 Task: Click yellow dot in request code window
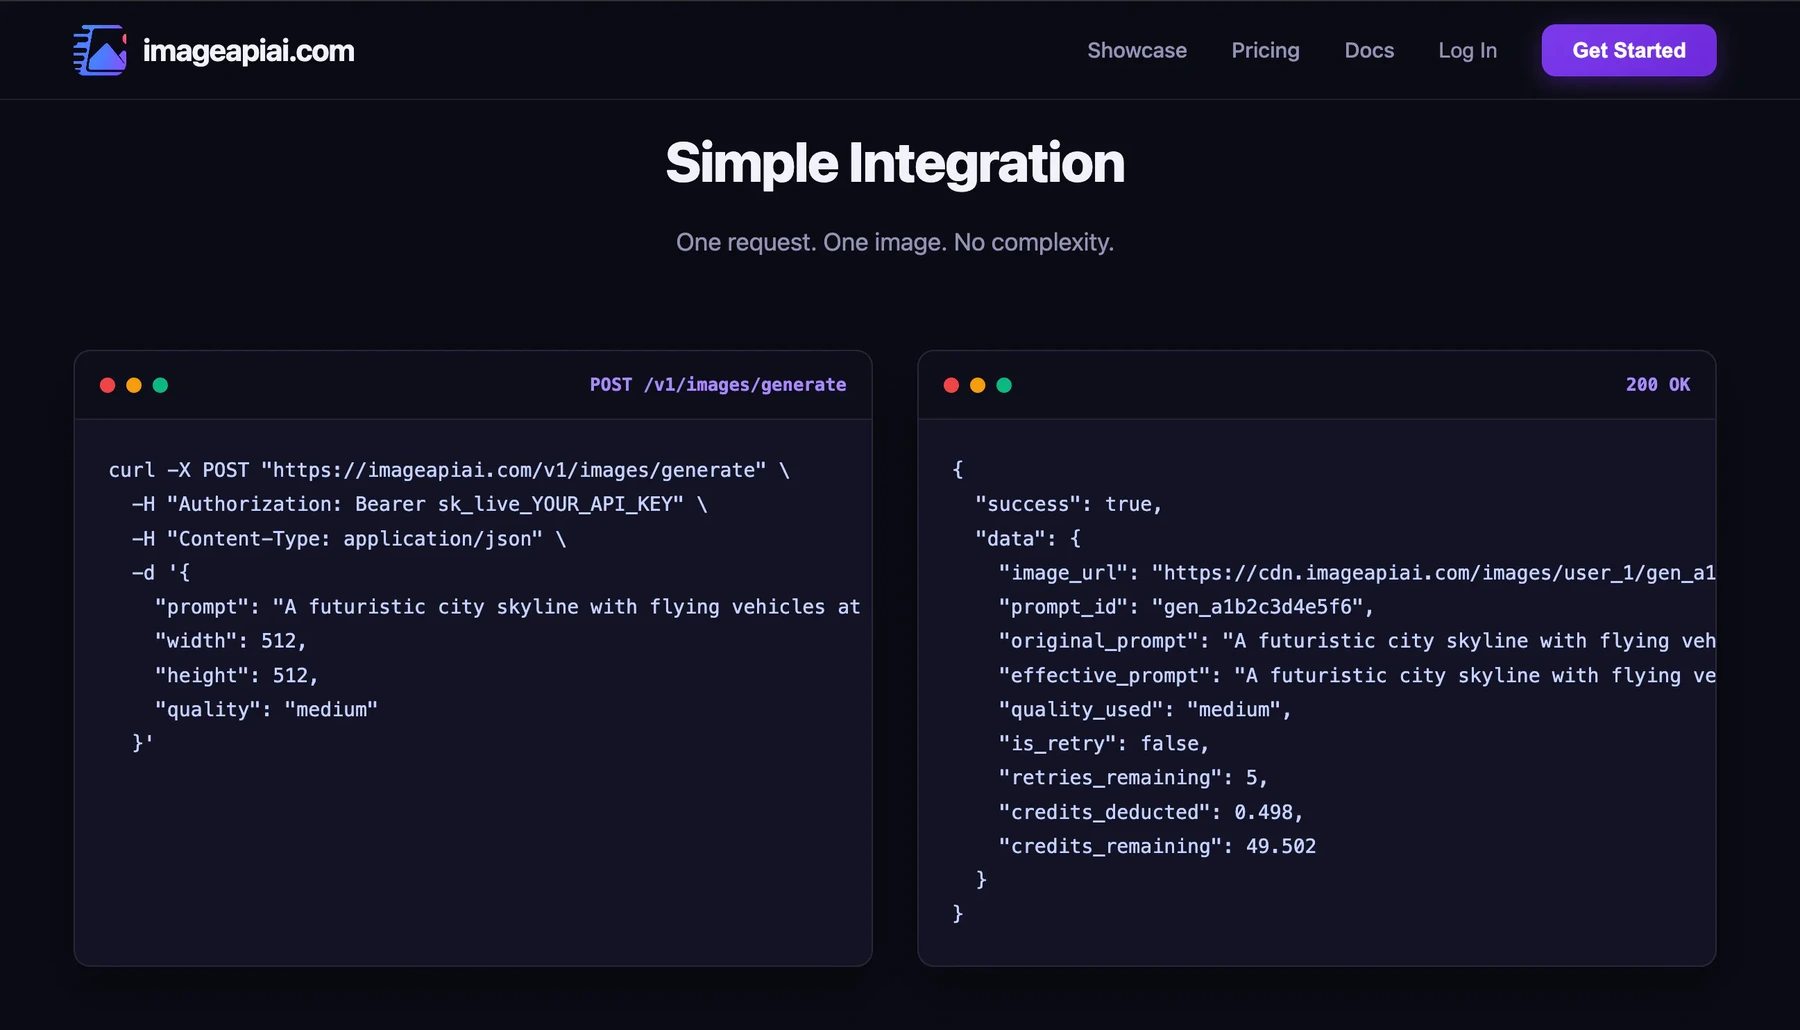pos(134,385)
